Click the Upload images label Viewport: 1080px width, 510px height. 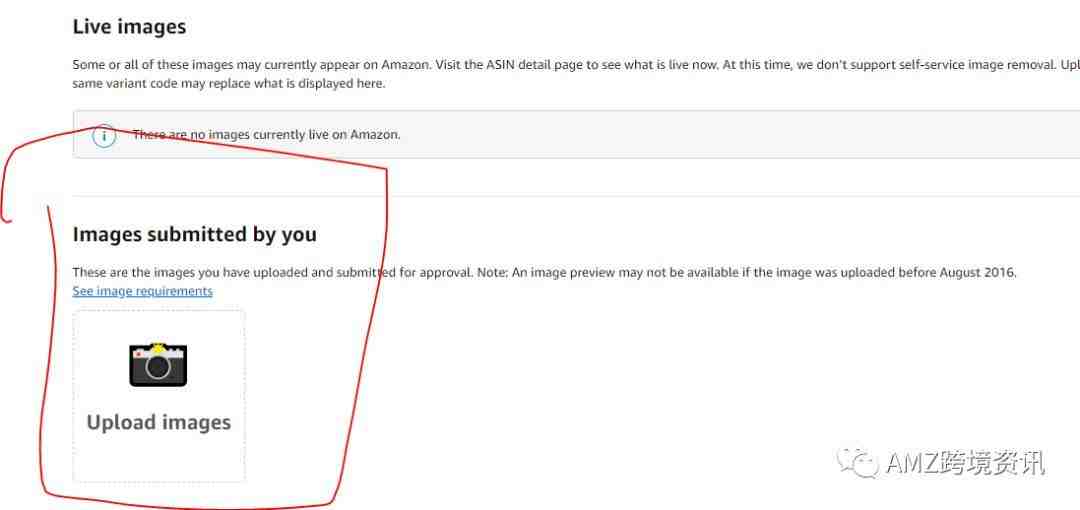tap(158, 422)
